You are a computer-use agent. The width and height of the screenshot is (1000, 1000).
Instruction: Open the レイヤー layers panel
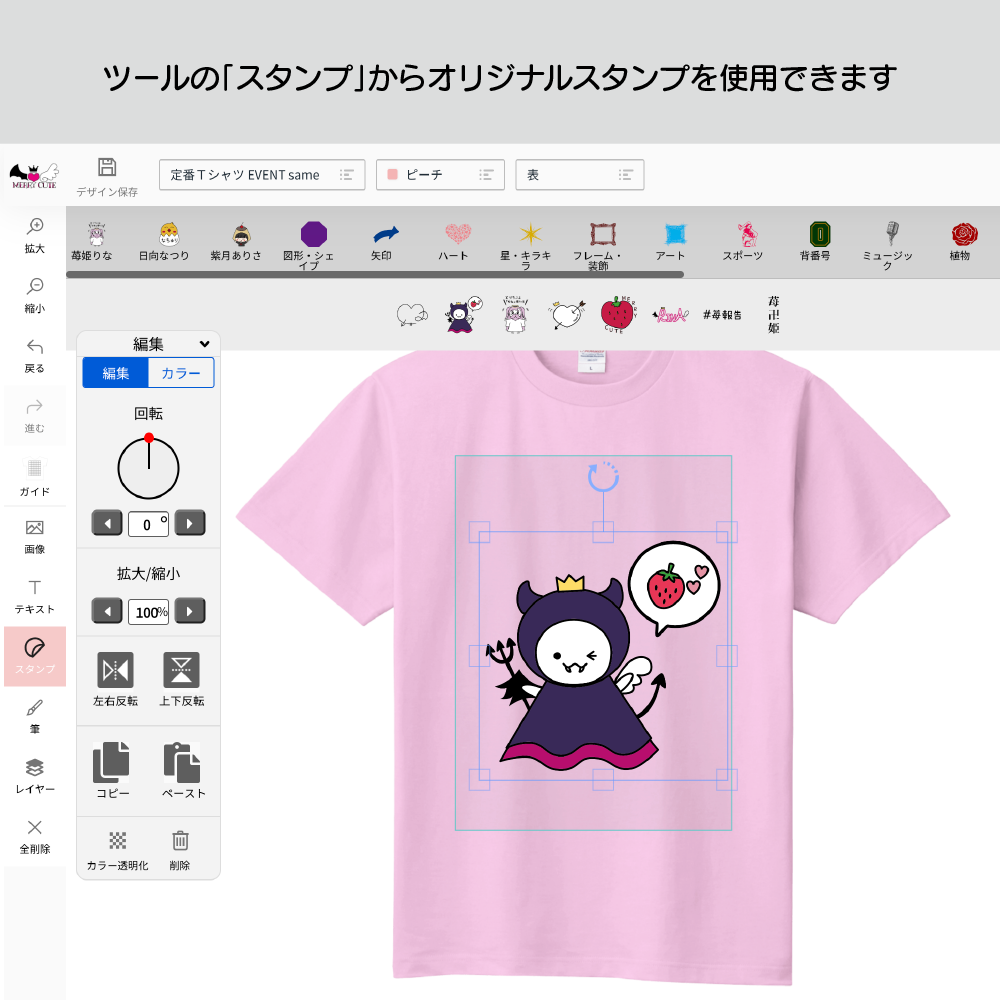(x=35, y=775)
